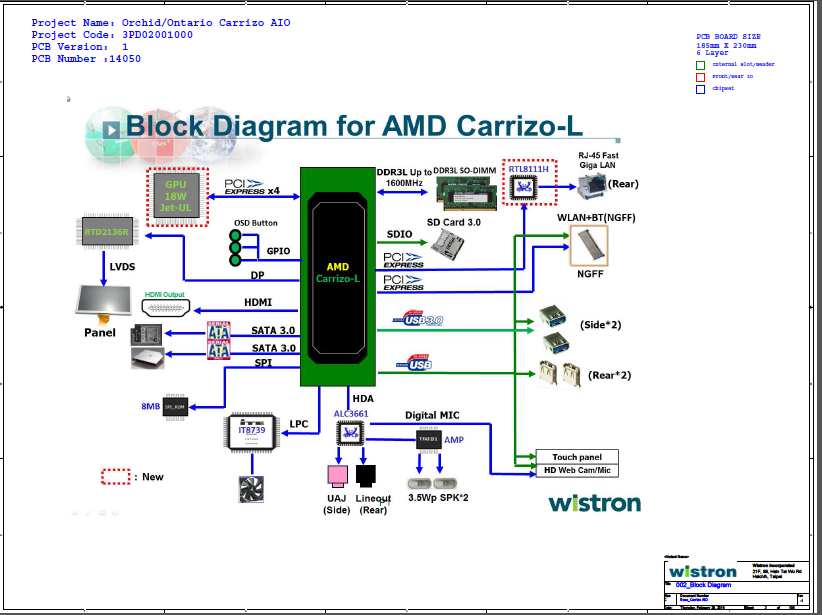Click the black Lineout jack icon
Image resolution: width=822 pixels, height=615 pixels.
pos(366,476)
